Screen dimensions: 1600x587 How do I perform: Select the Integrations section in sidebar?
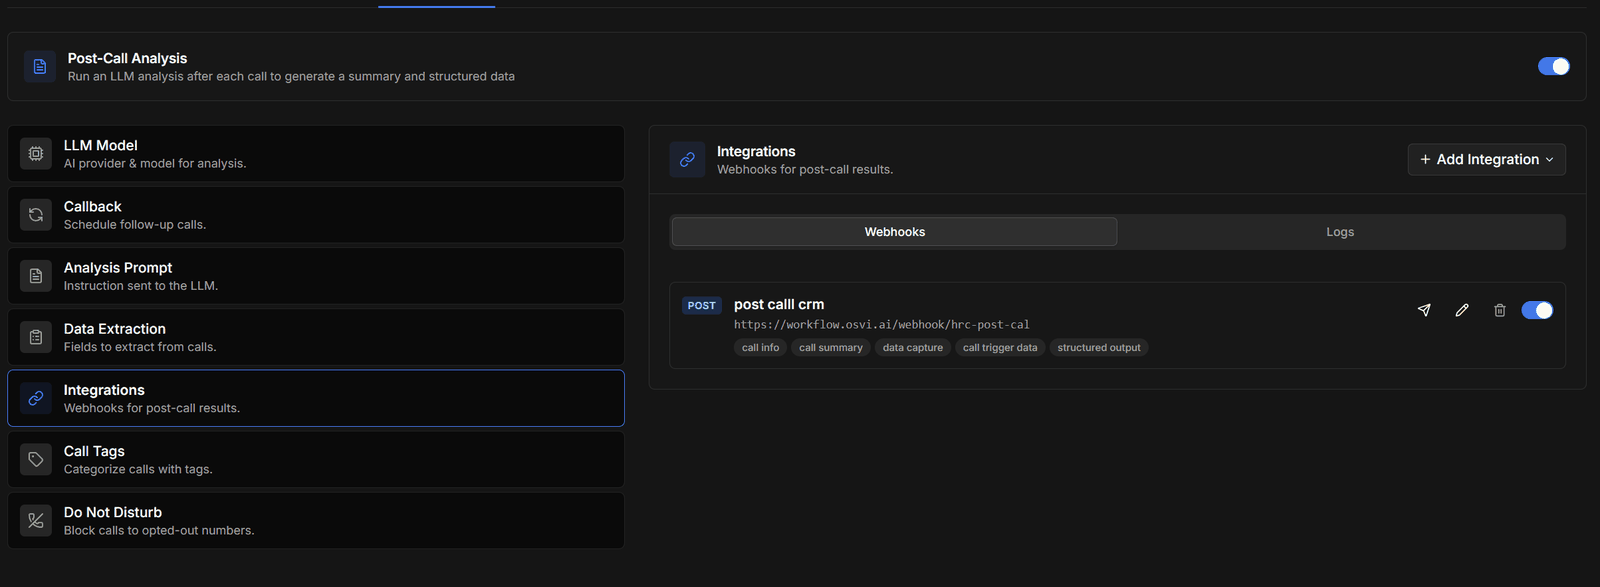[x=316, y=398]
